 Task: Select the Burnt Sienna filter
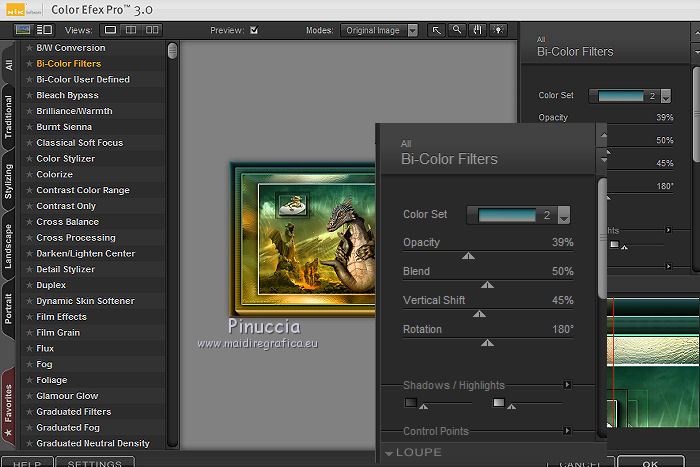pos(95,127)
